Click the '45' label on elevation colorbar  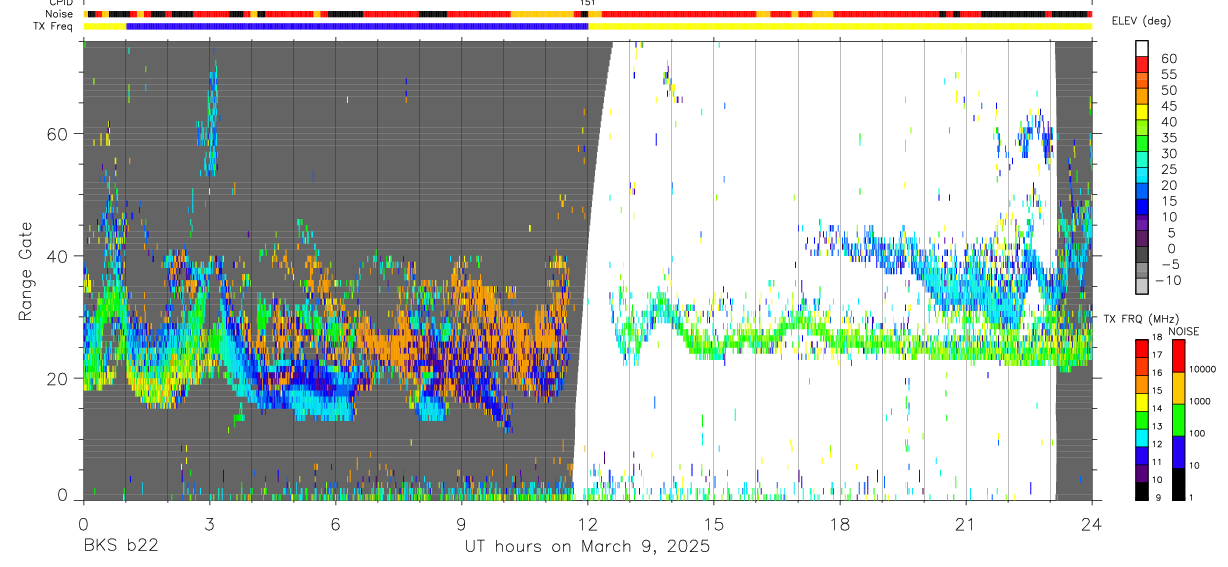pyautogui.click(x=1168, y=106)
